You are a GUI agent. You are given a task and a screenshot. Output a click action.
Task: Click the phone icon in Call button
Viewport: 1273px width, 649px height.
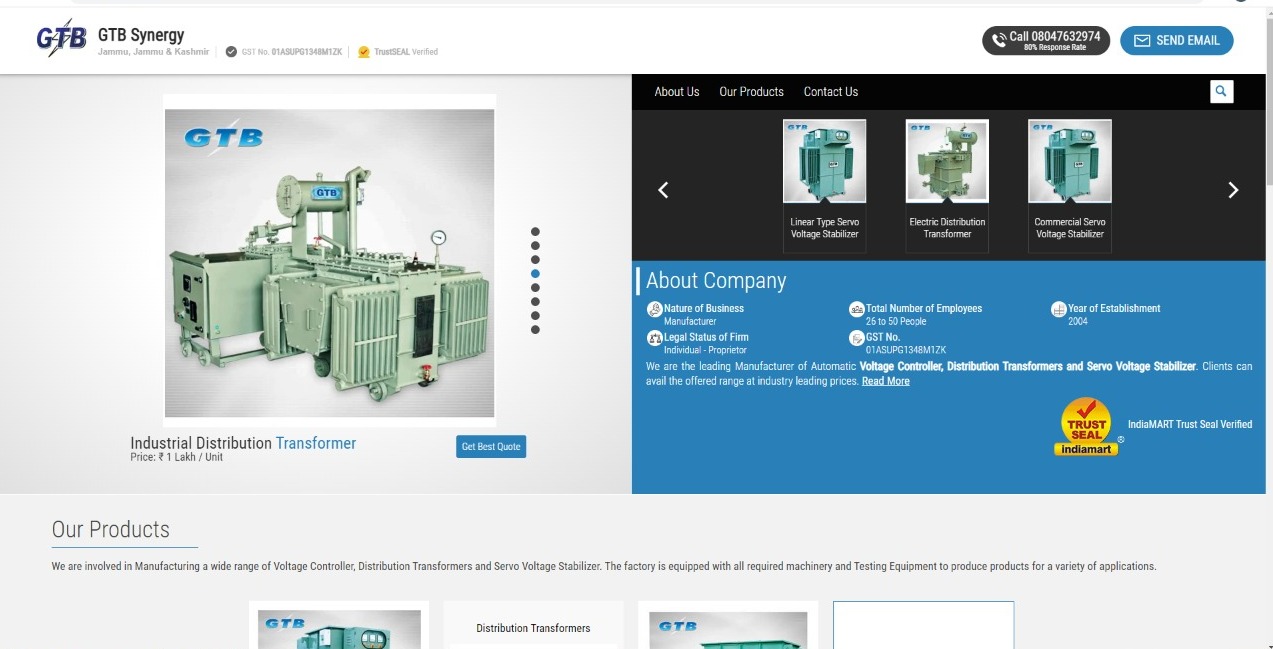click(x=999, y=41)
